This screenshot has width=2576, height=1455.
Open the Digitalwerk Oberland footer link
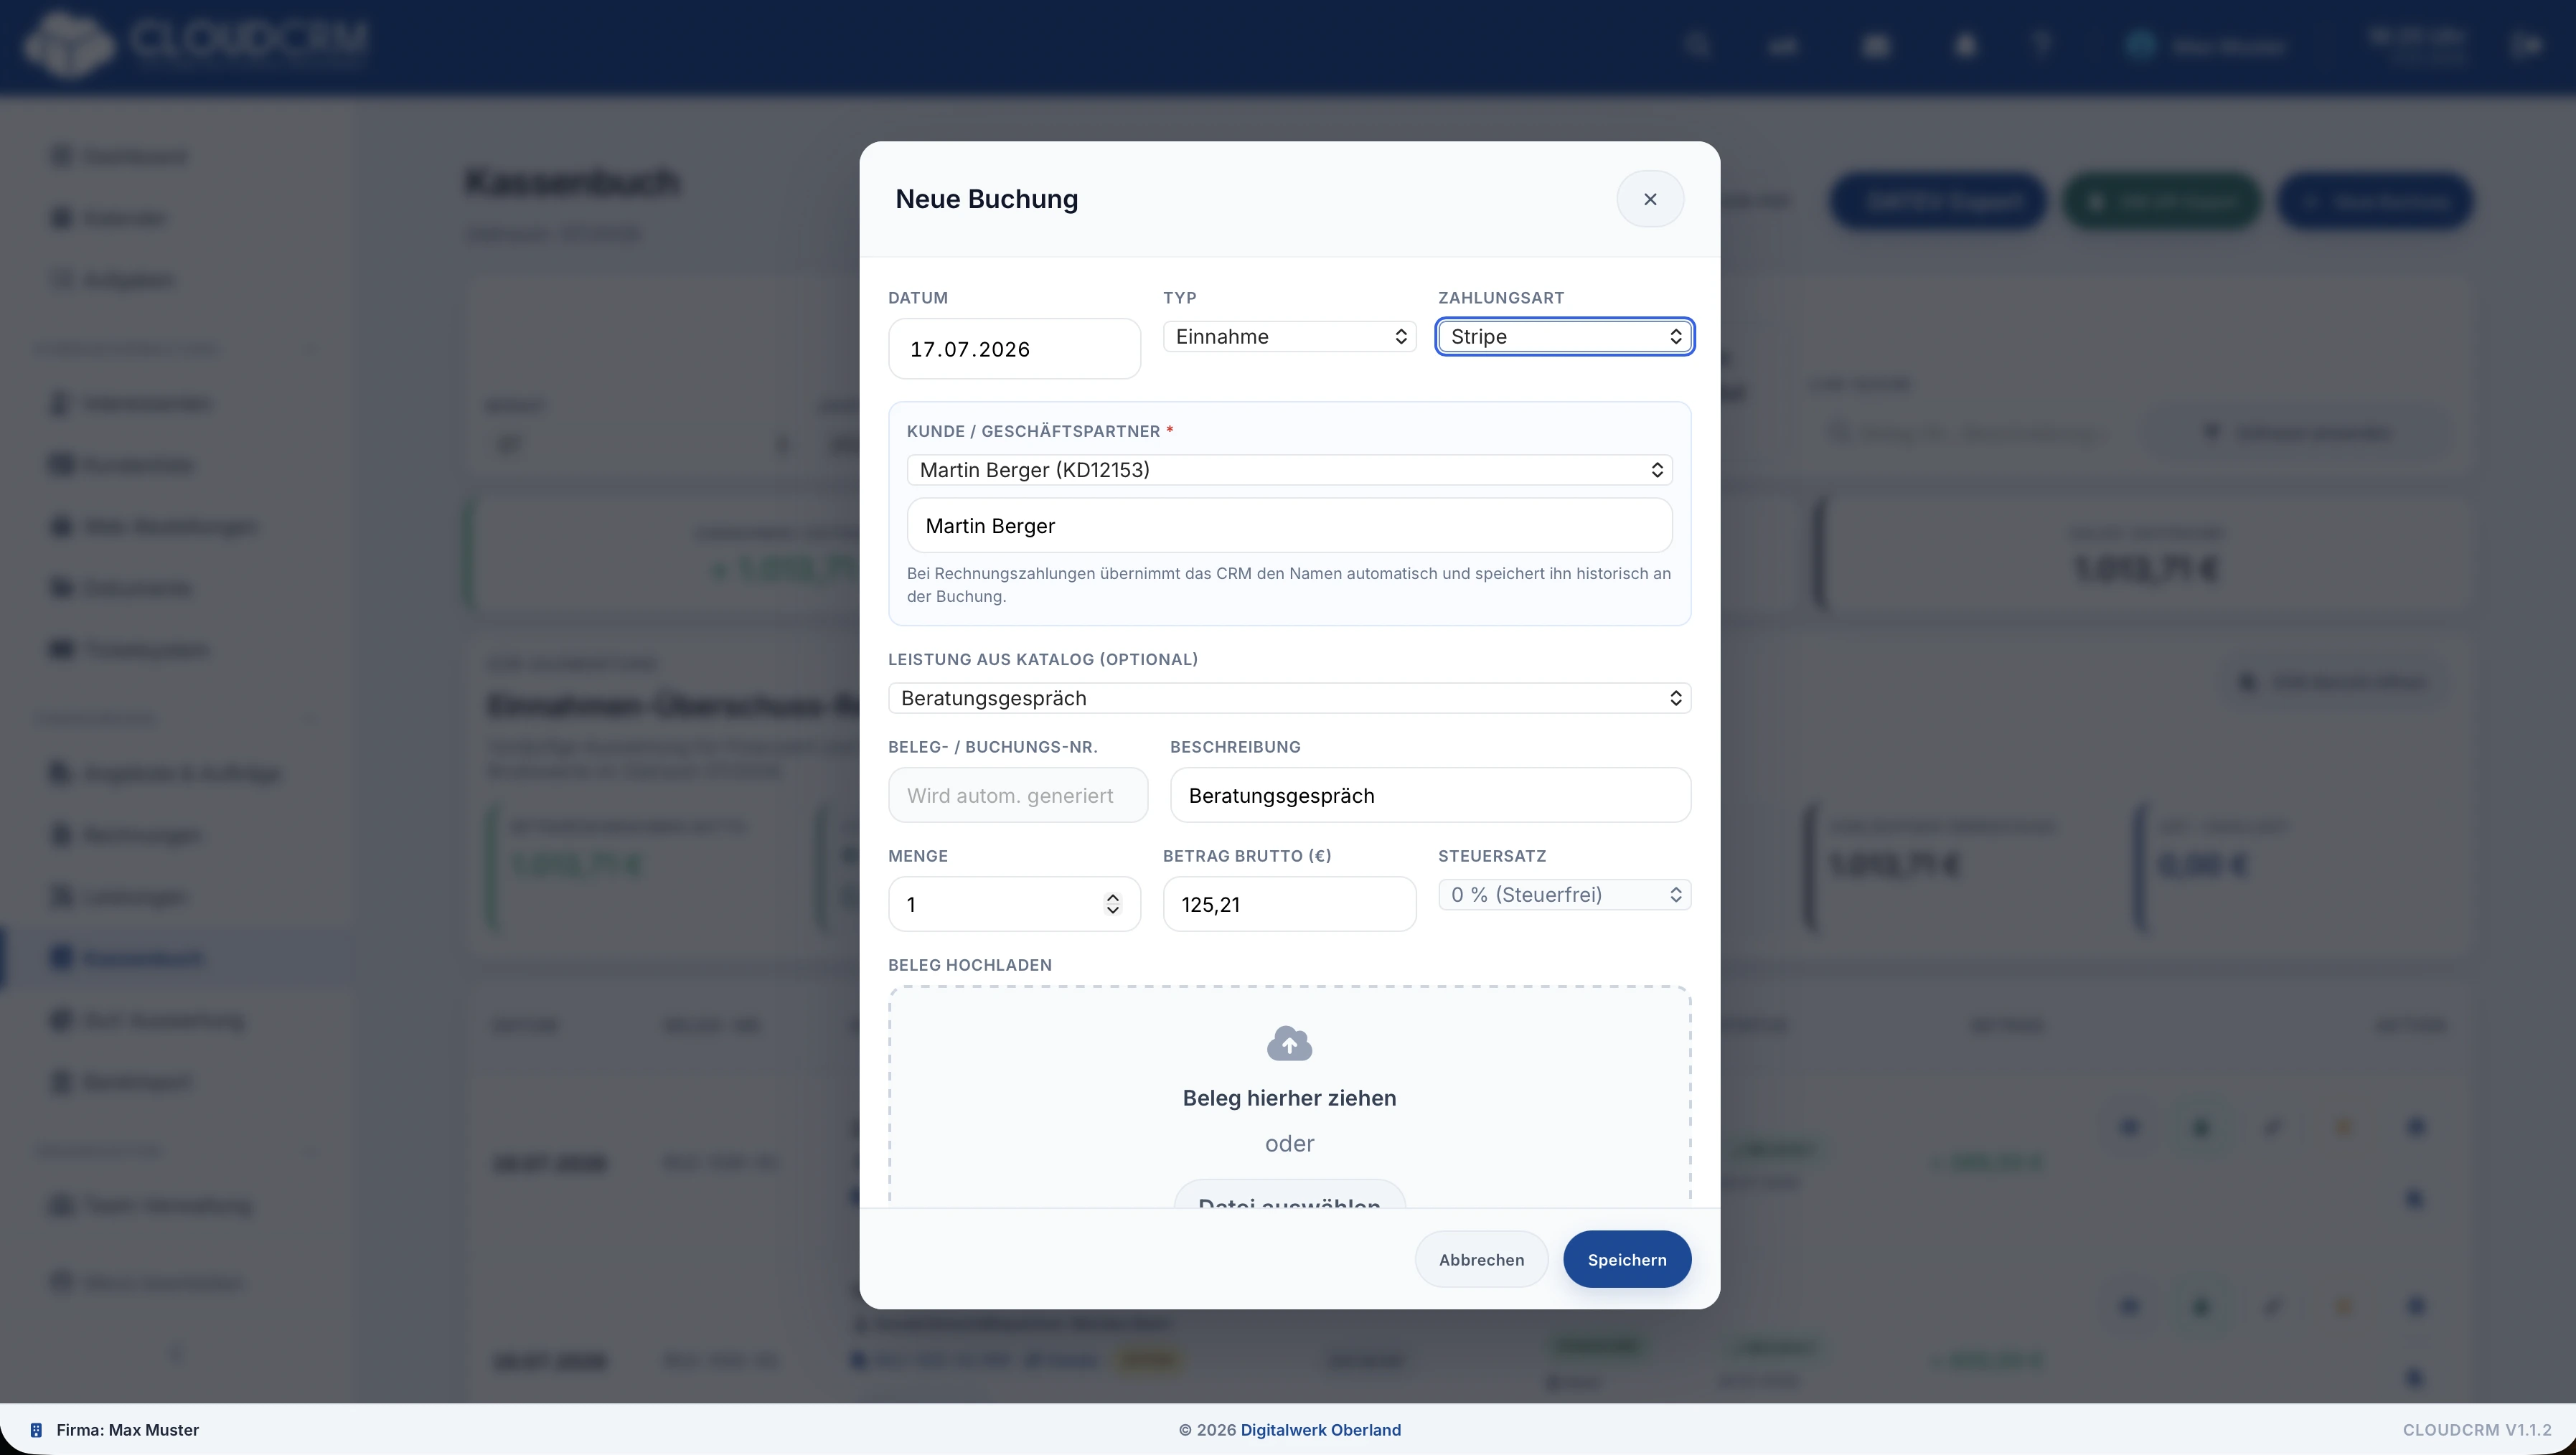[x=1320, y=1430]
